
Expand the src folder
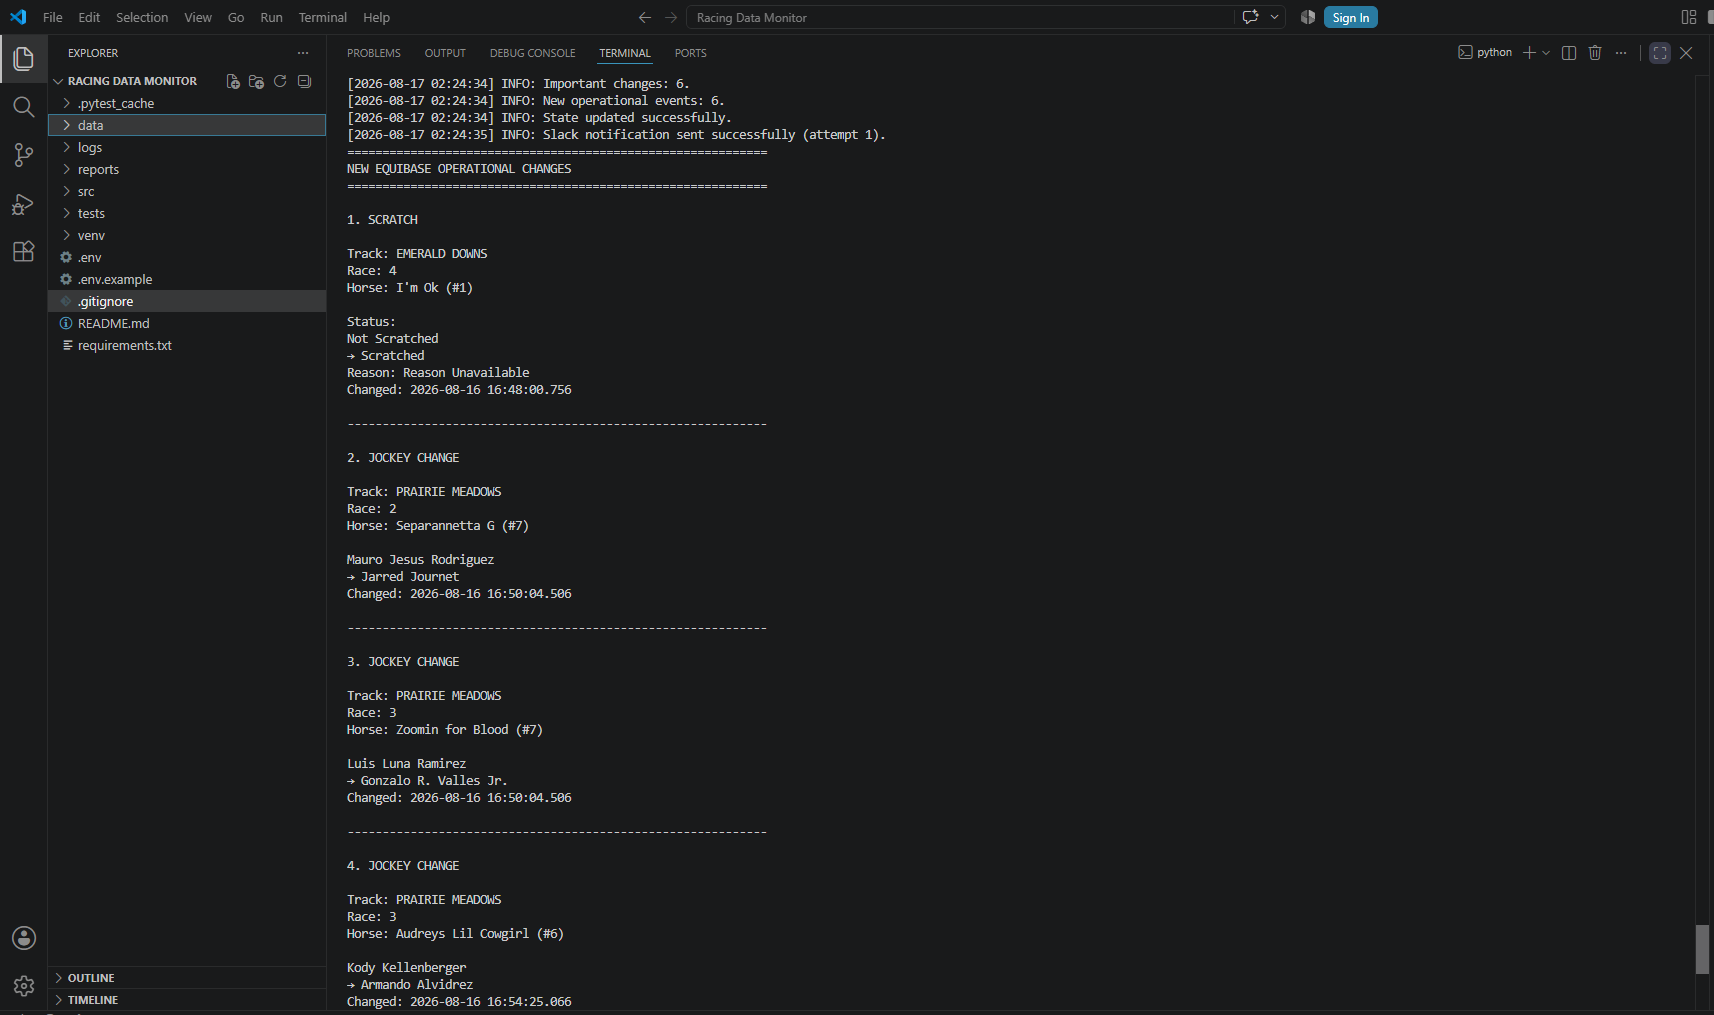point(187,191)
